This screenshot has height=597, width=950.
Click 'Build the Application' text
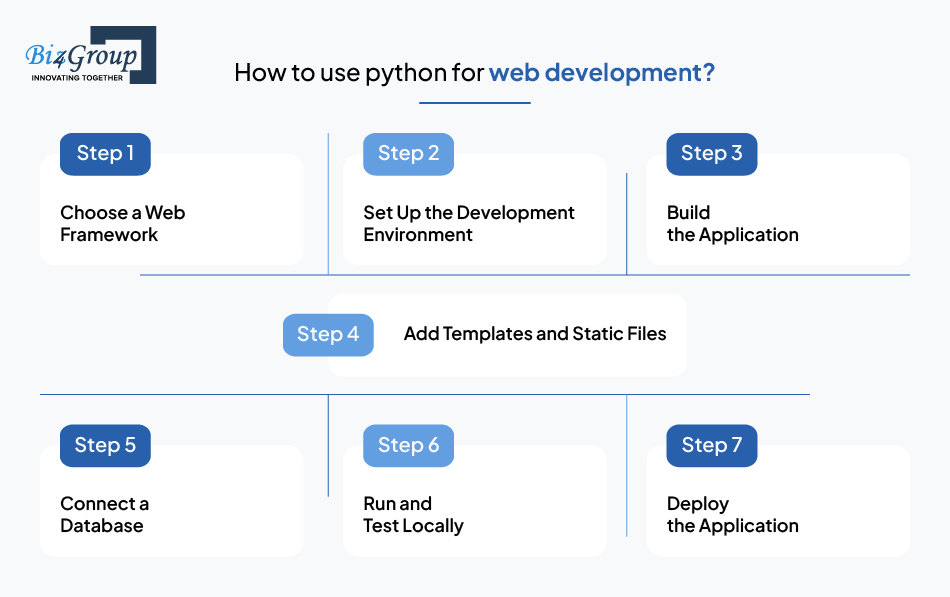732,224
